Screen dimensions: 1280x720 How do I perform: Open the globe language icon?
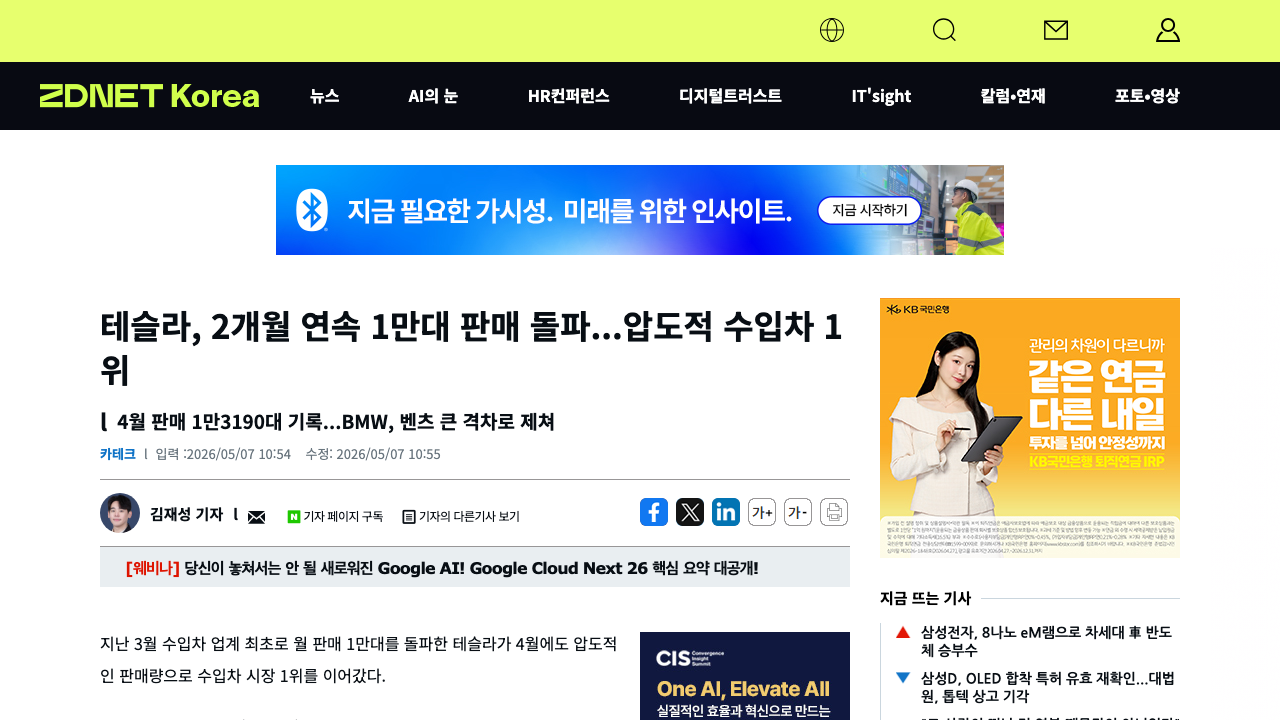point(832,30)
